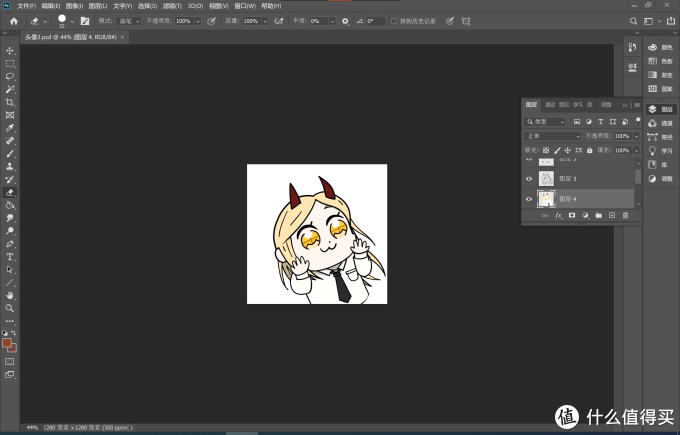Select the Dodge tool

[10, 231]
